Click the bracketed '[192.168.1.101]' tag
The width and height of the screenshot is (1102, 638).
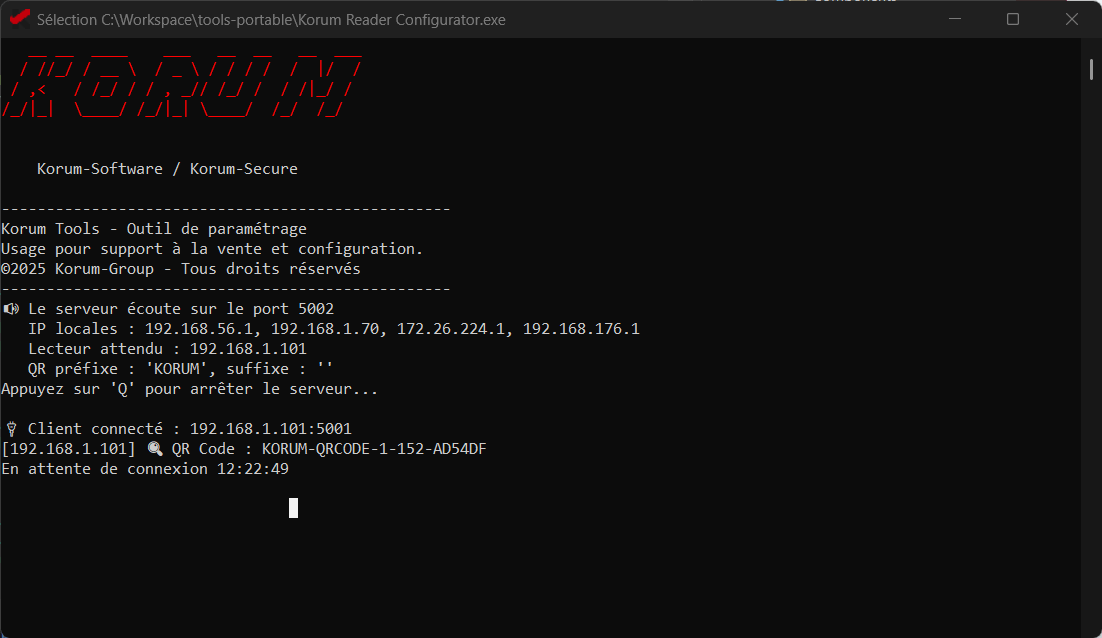(x=68, y=449)
